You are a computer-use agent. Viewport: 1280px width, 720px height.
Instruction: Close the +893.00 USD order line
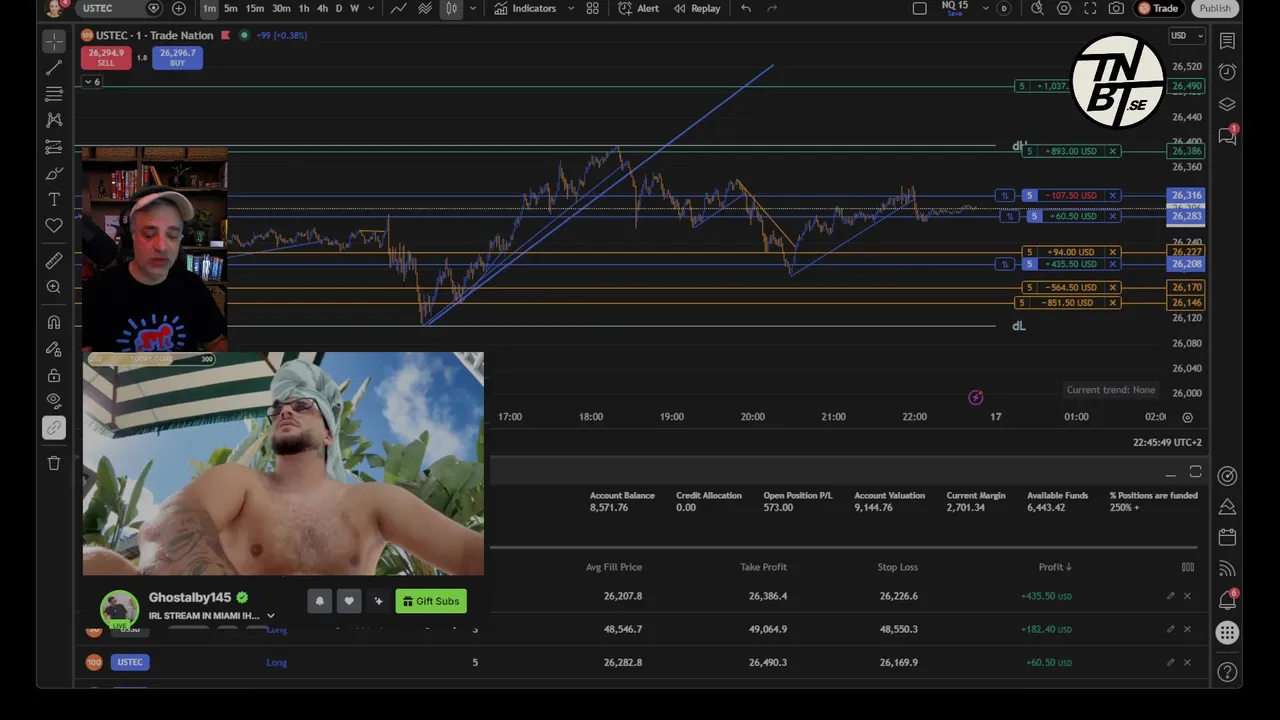click(1113, 151)
